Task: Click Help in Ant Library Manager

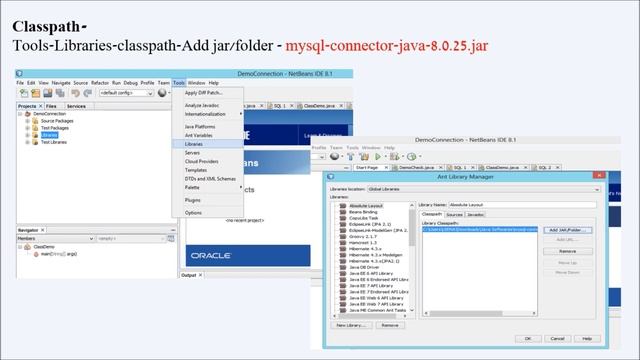Action: pos(587,339)
